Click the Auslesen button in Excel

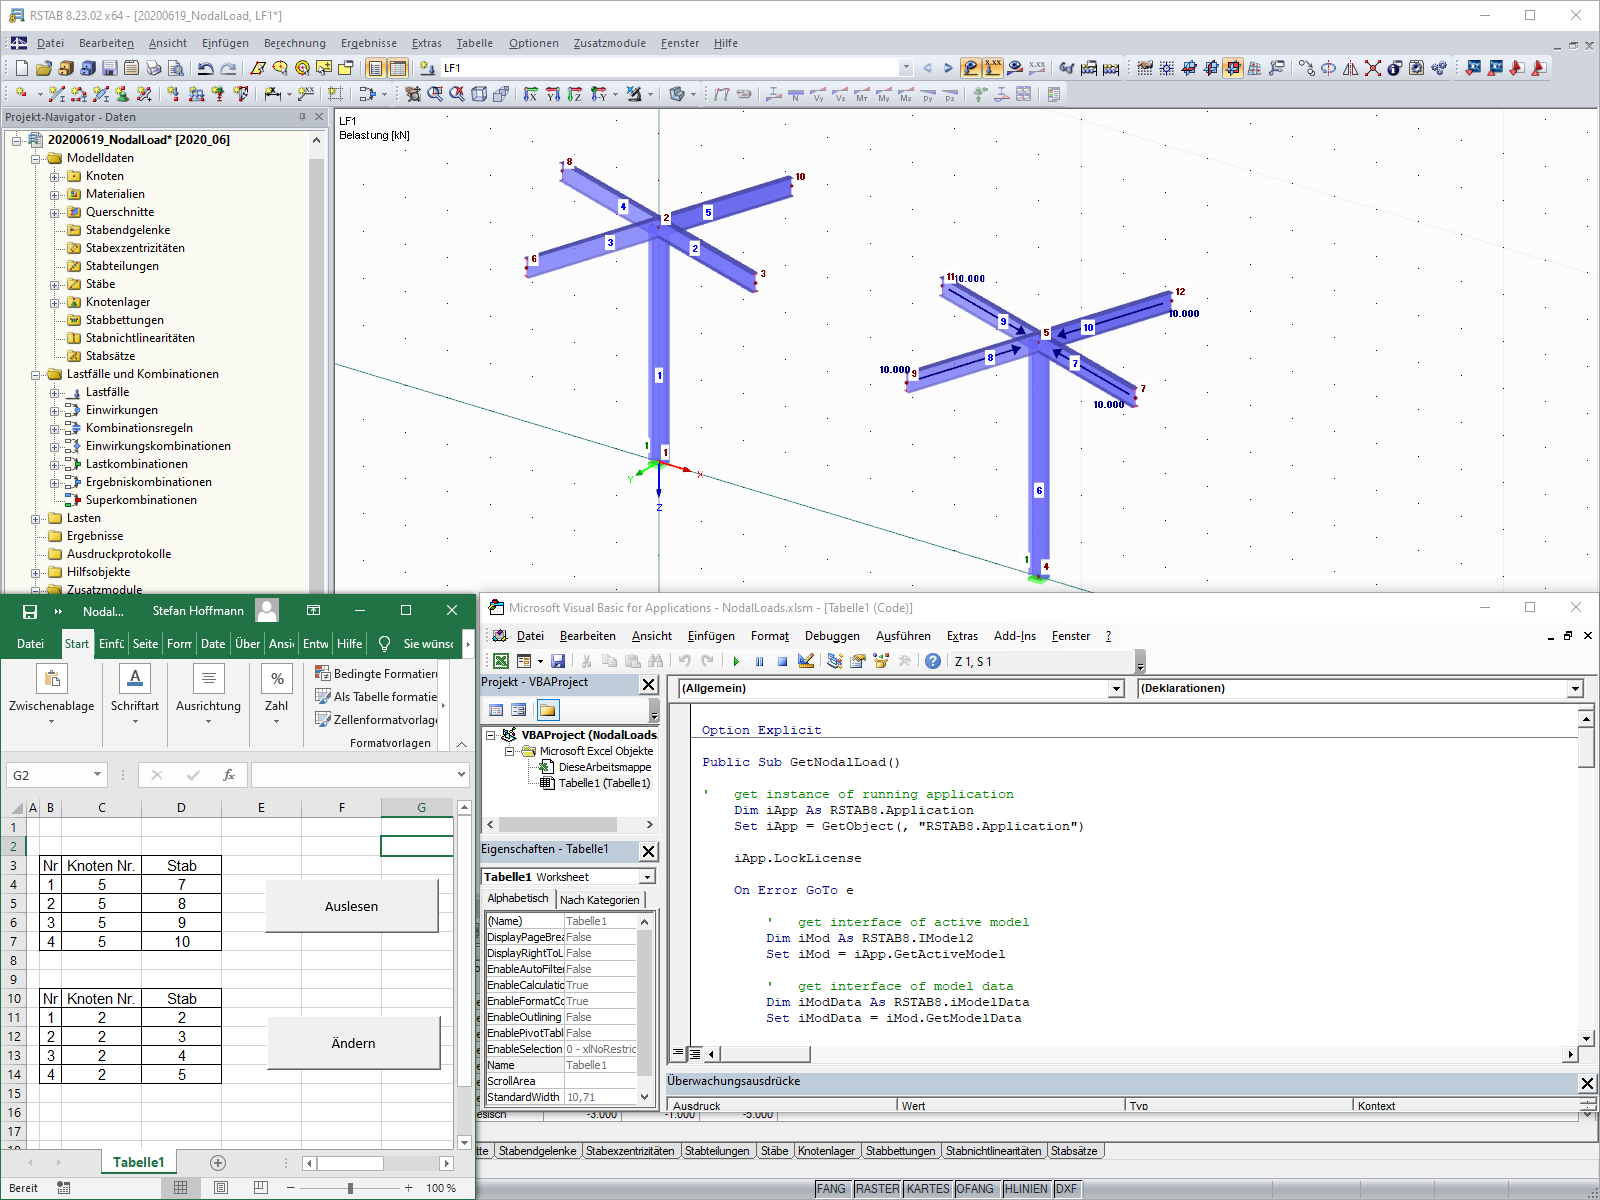tap(352, 906)
